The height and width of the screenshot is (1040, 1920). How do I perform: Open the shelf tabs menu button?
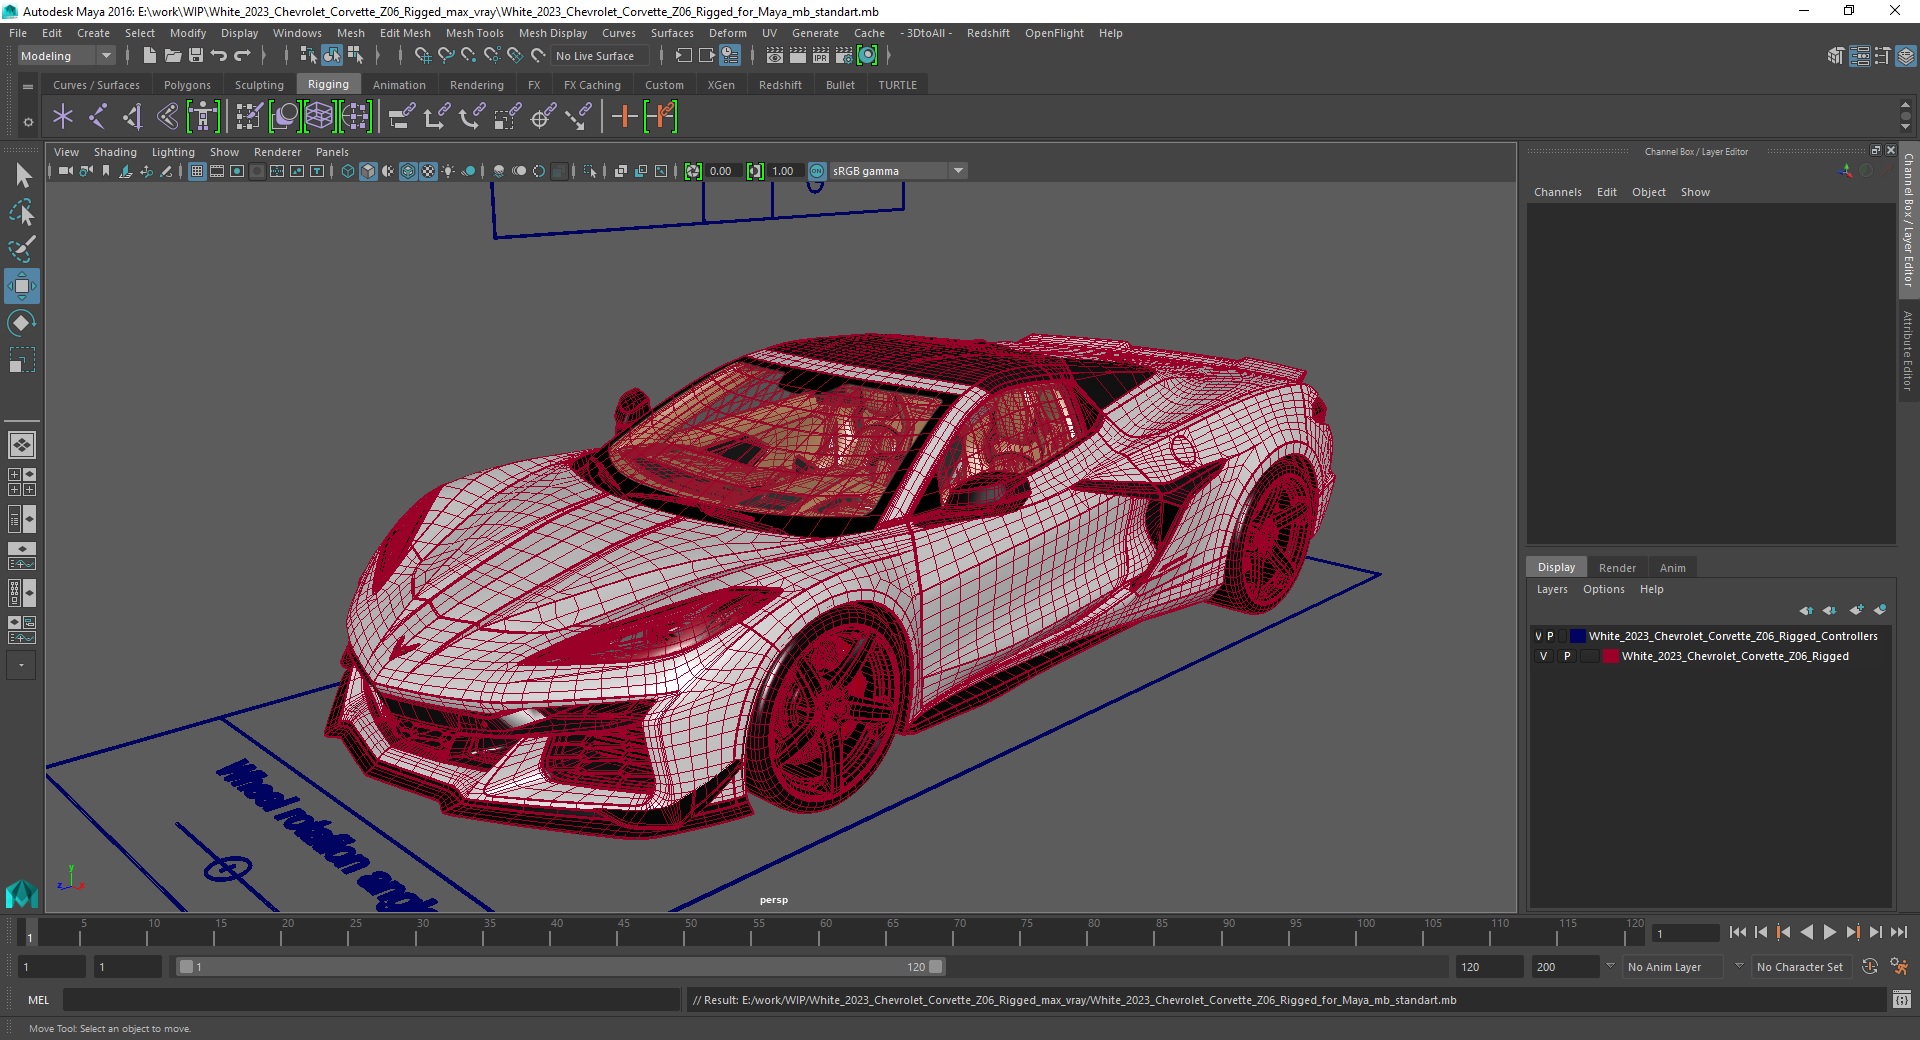[28, 86]
